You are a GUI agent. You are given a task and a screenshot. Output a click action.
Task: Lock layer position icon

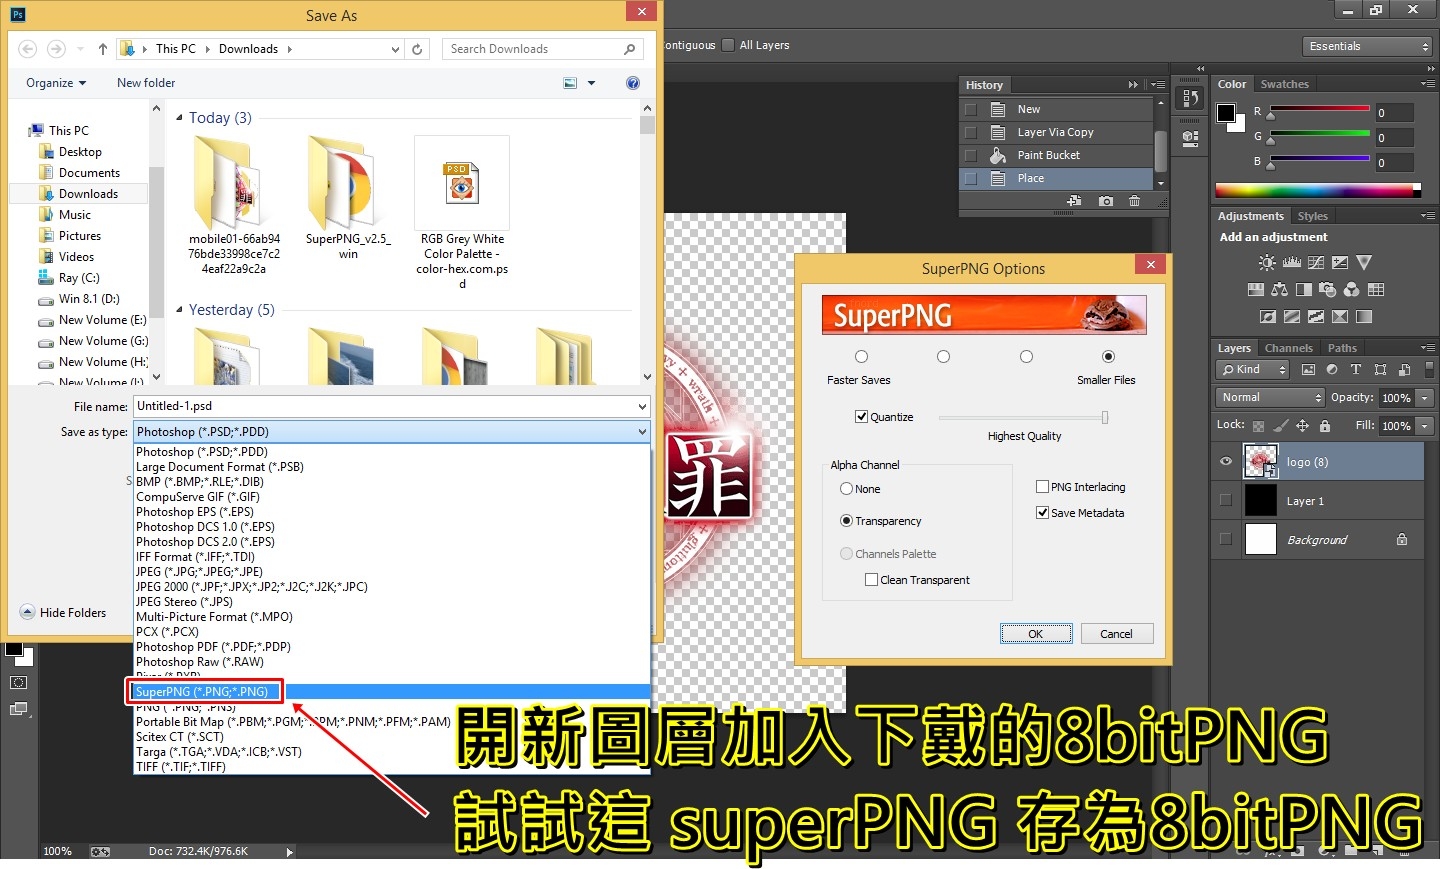point(1302,426)
